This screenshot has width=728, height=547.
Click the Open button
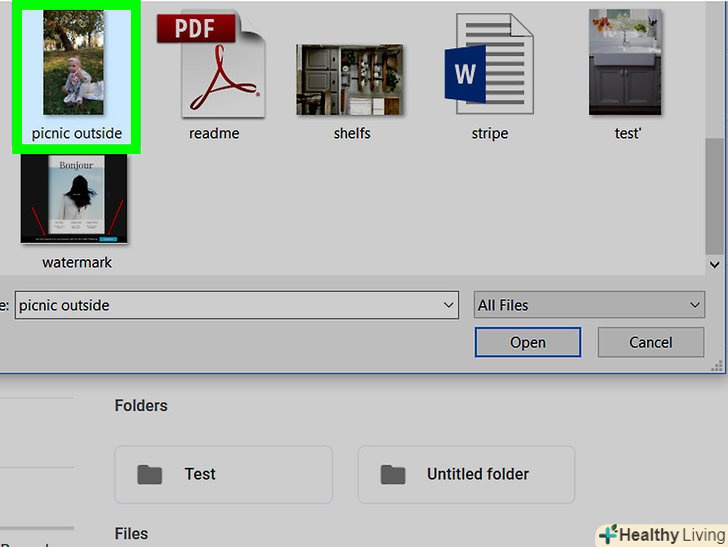tap(527, 342)
